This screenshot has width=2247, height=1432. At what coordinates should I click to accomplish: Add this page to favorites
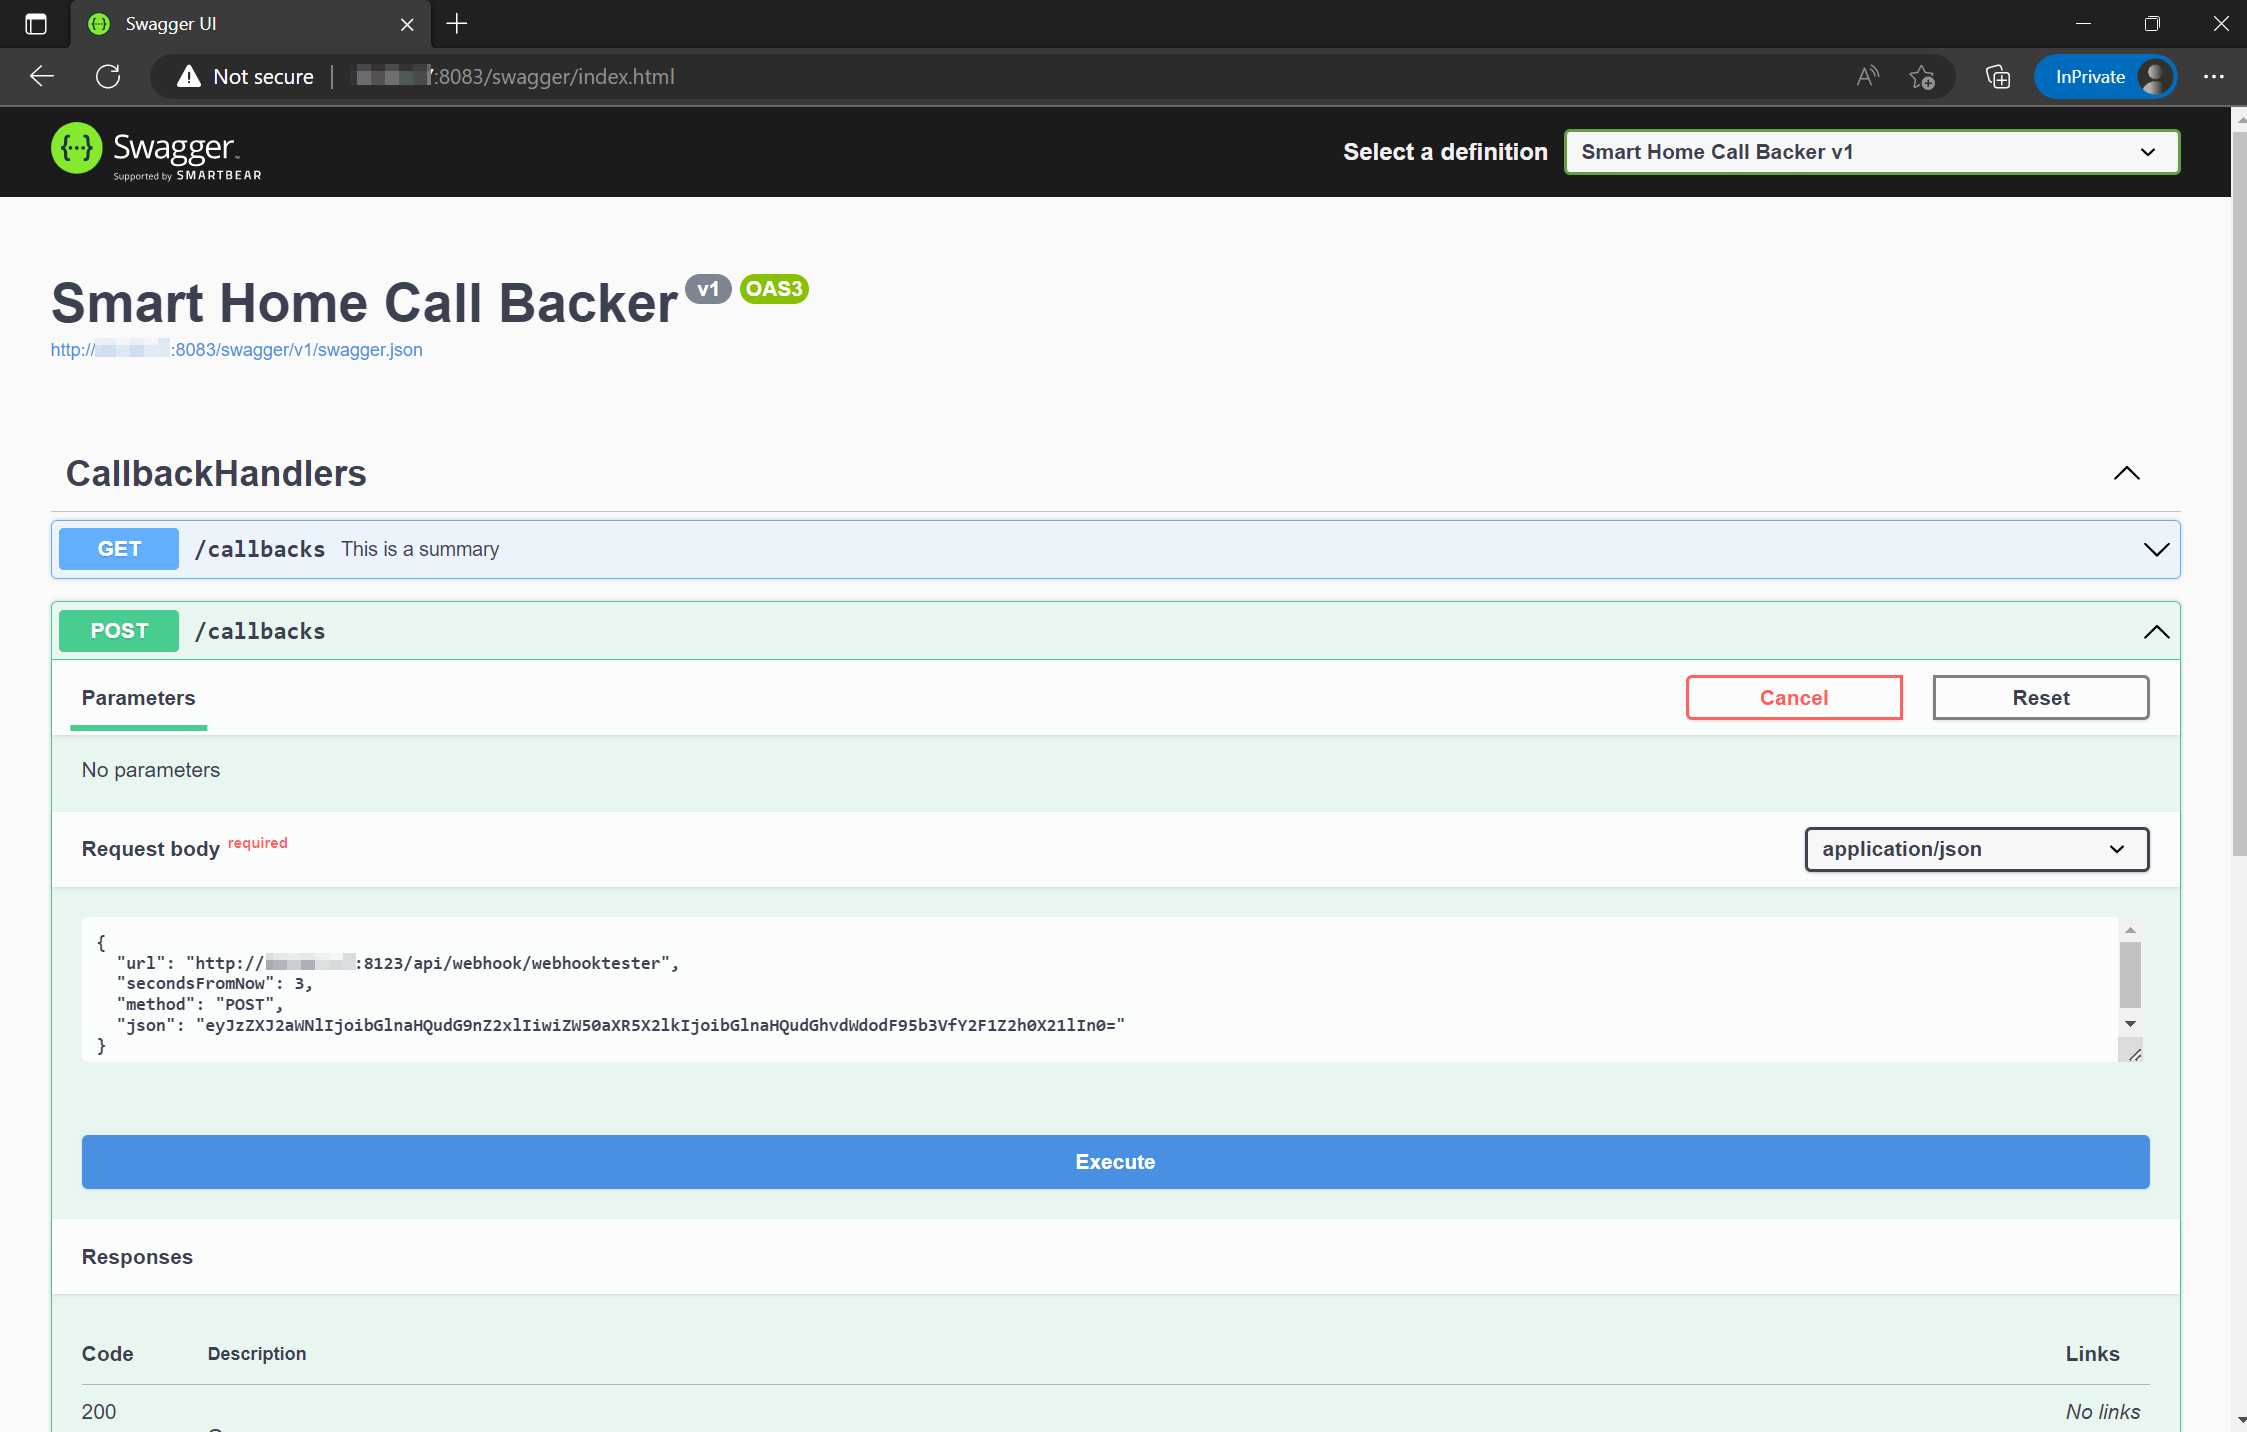coord(1921,76)
